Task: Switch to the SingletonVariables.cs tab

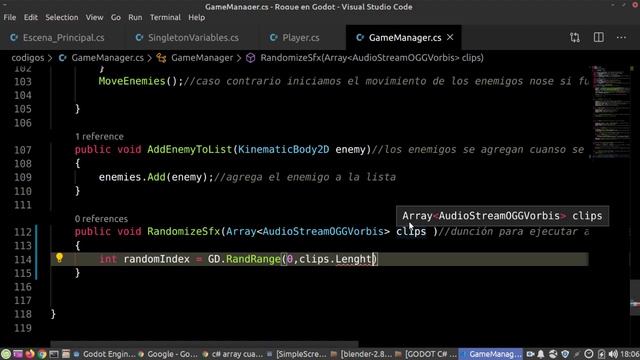Action: (x=192, y=38)
